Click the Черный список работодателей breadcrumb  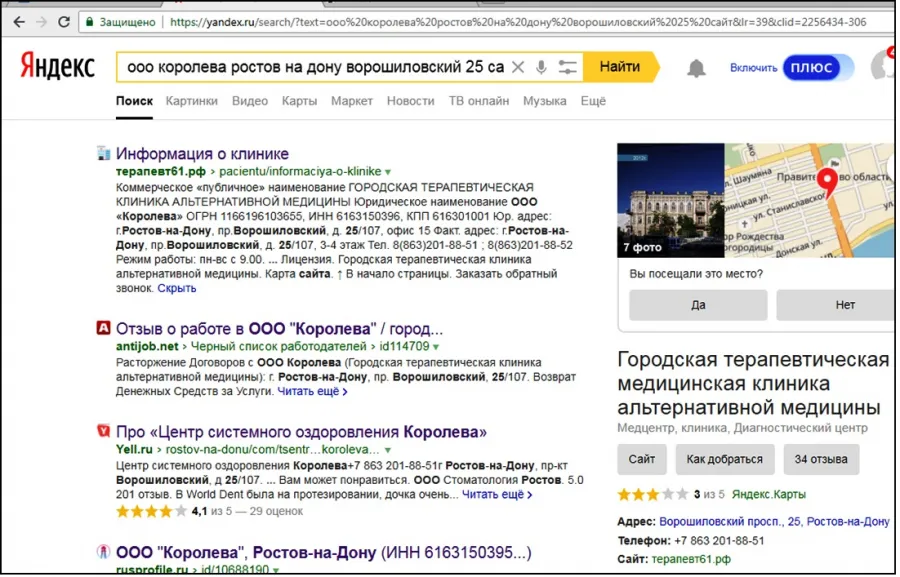click(278, 346)
